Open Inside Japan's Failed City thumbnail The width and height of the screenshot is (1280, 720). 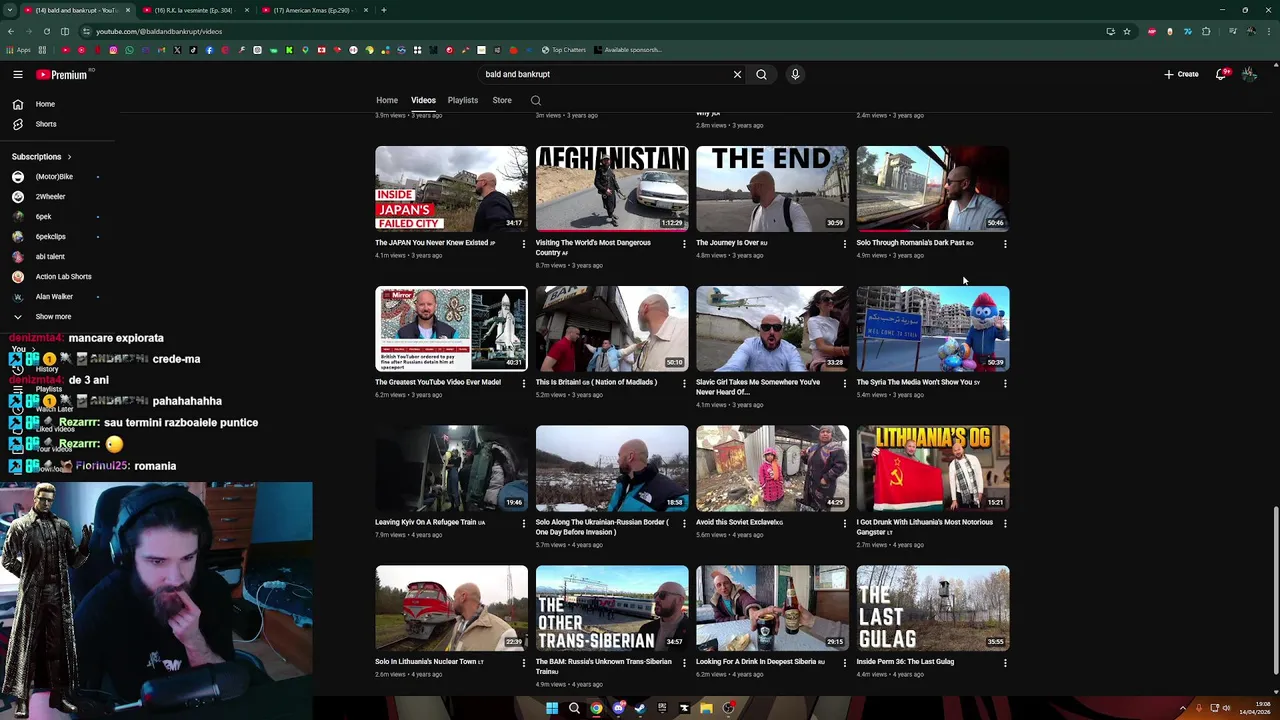451,189
